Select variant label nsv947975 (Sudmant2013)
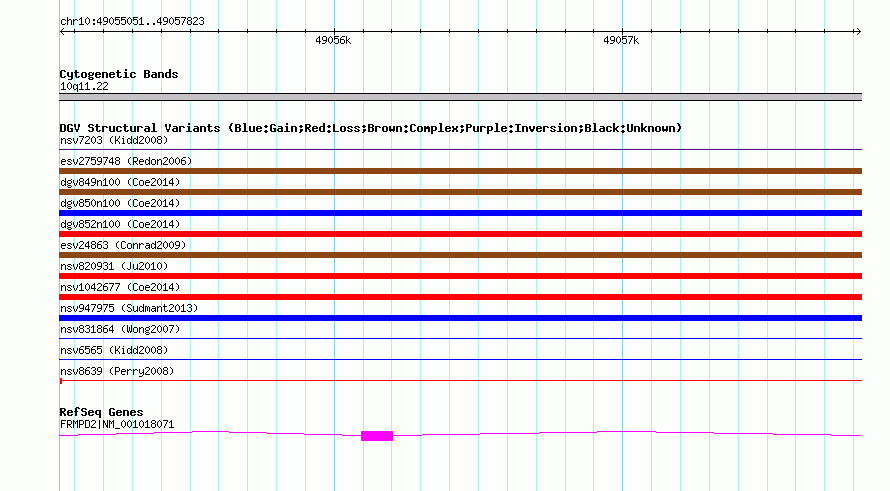This screenshot has height=491, width=890. 129,308
